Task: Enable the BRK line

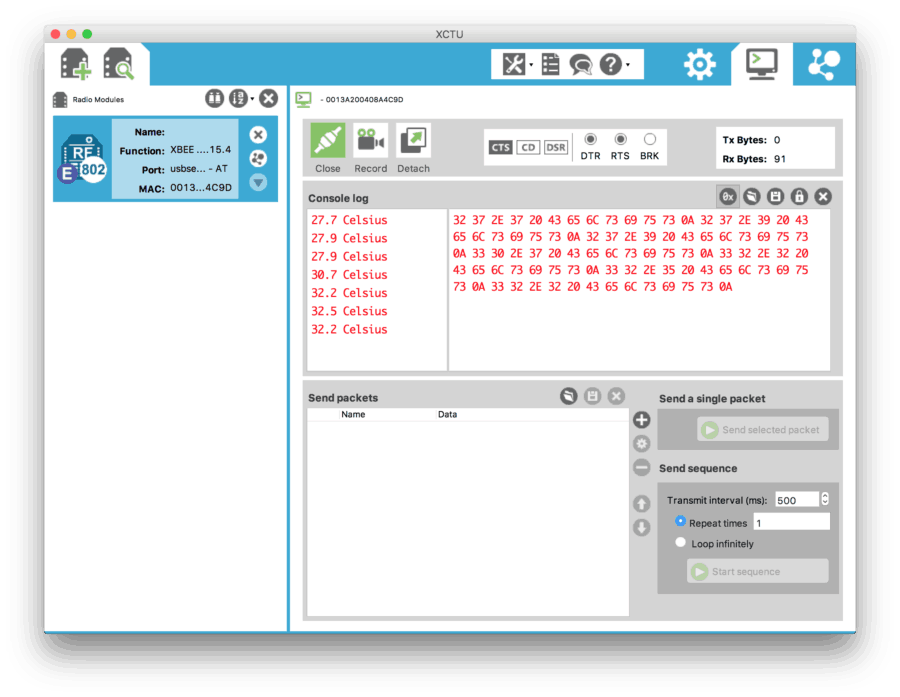Action: coord(650,139)
